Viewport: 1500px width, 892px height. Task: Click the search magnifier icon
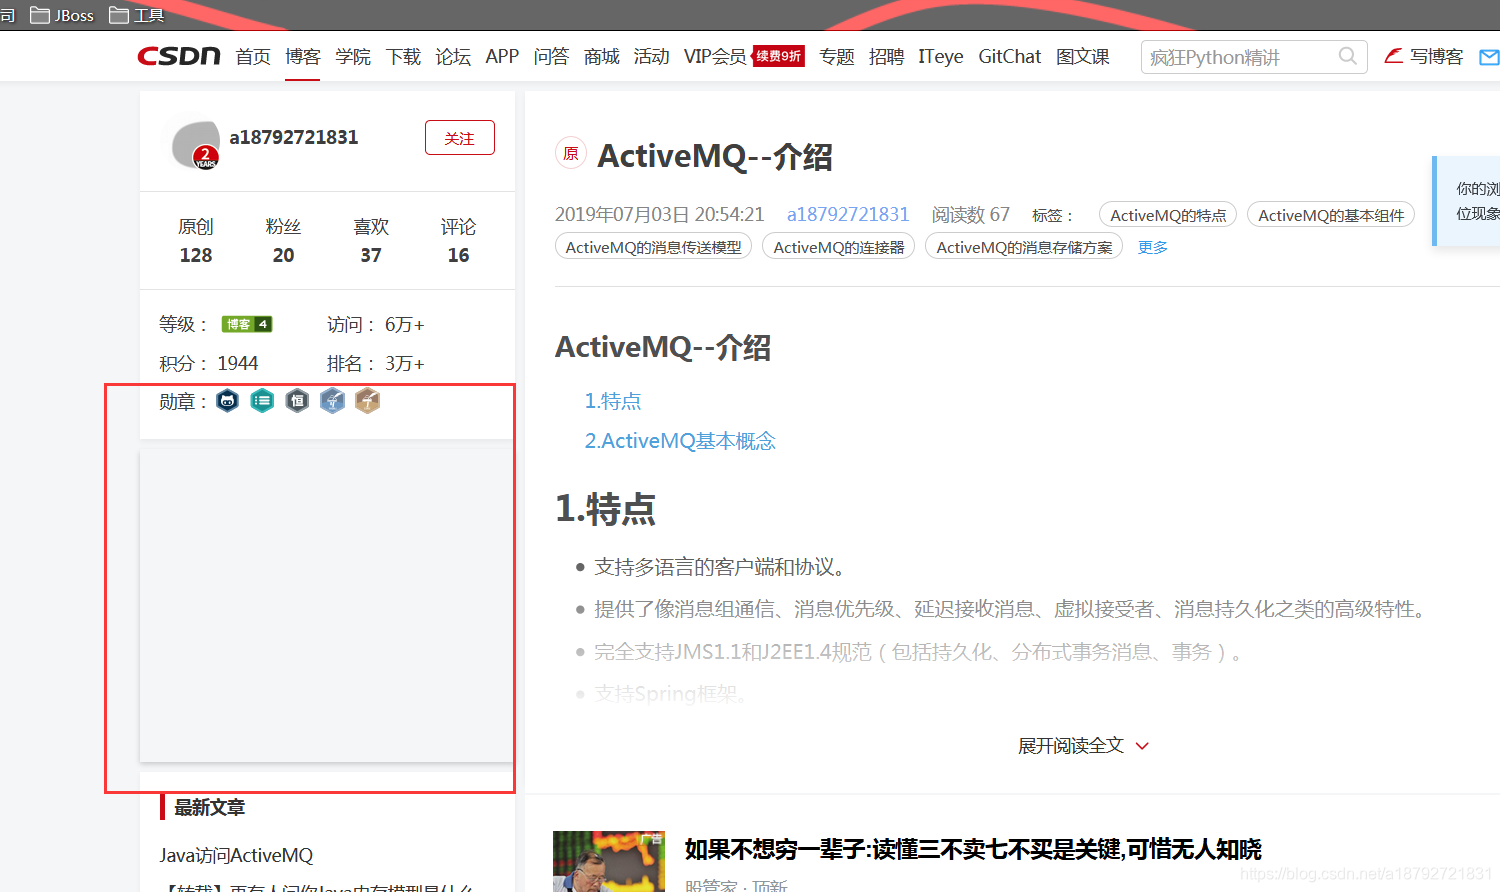pos(1348,56)
